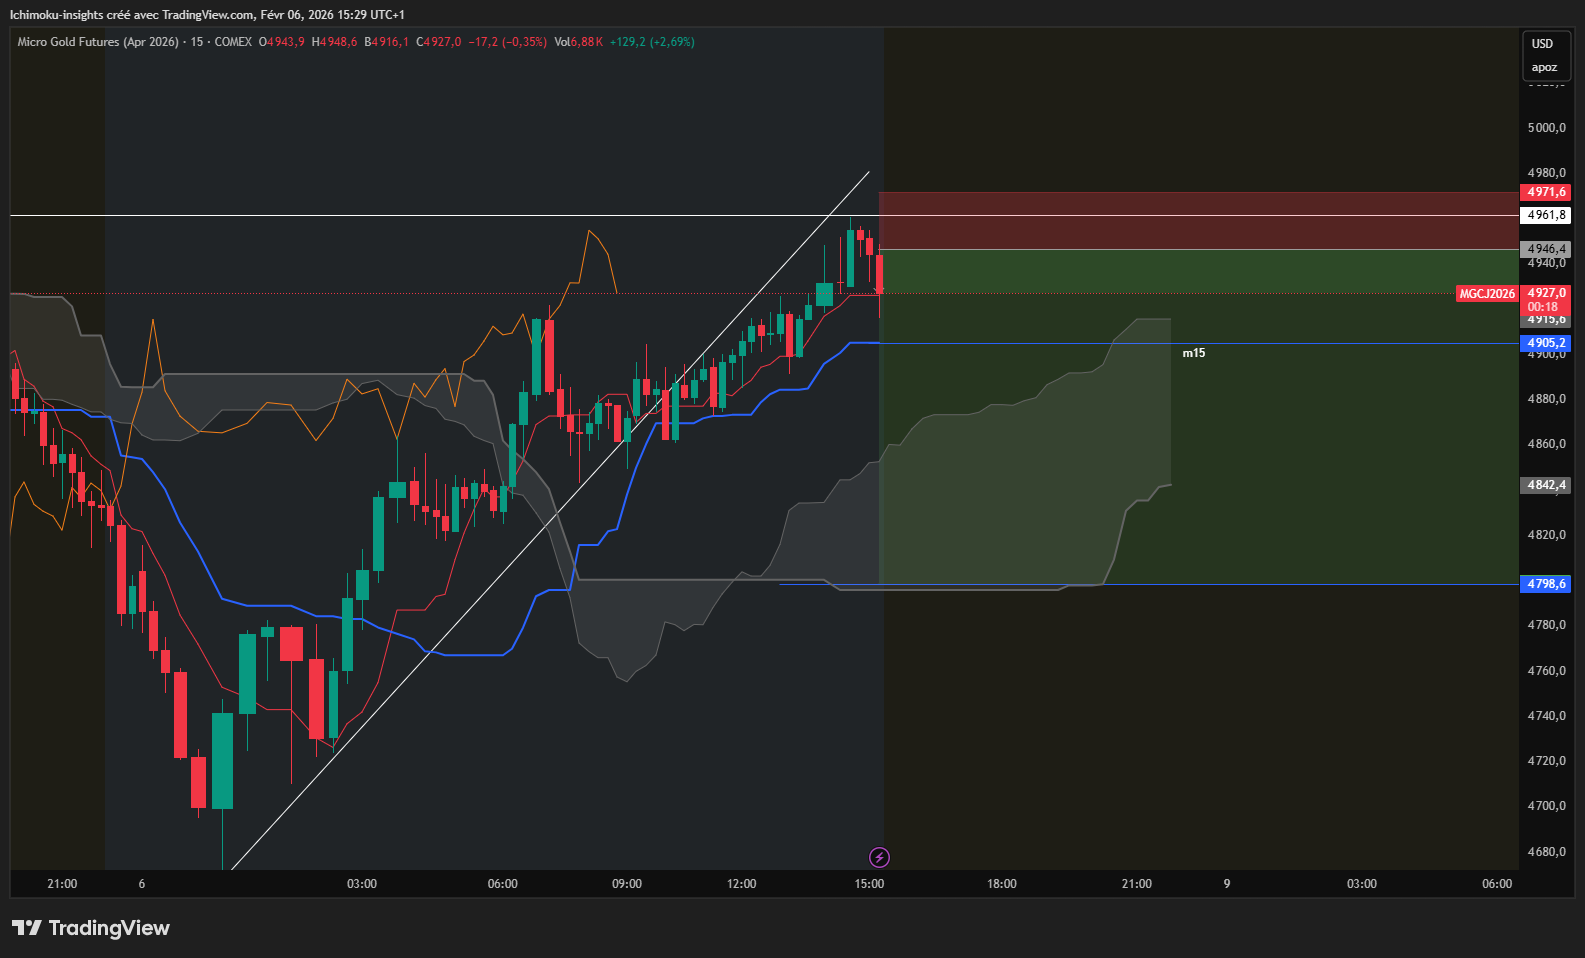The height and width of the screenshot is (958, 1585).
Task: Click the 4780,0 price scale tick
Action: pos(1547,625)
